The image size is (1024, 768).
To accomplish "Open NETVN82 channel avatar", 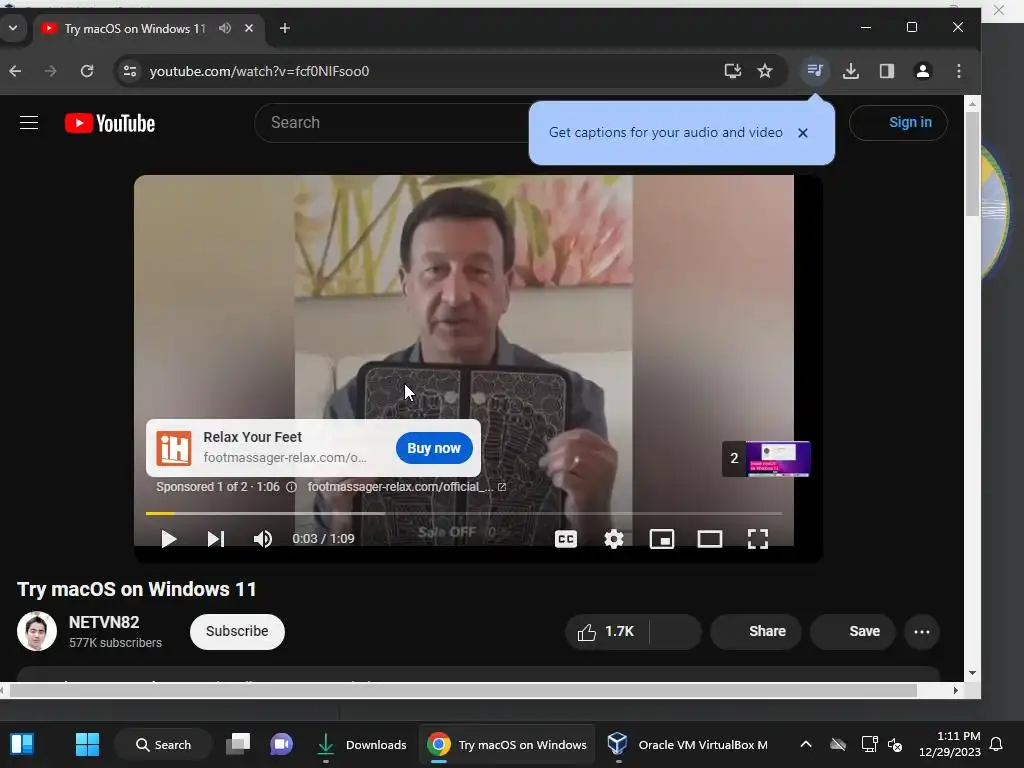I will (x=37, y=631).
